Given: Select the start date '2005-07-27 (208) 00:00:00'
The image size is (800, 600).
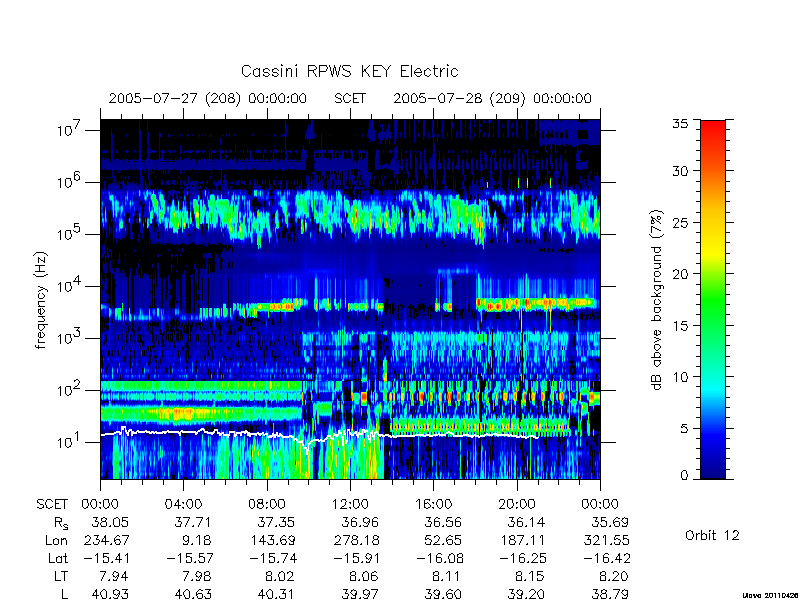Looking at the screenshot, I should (x=208, y=98).
